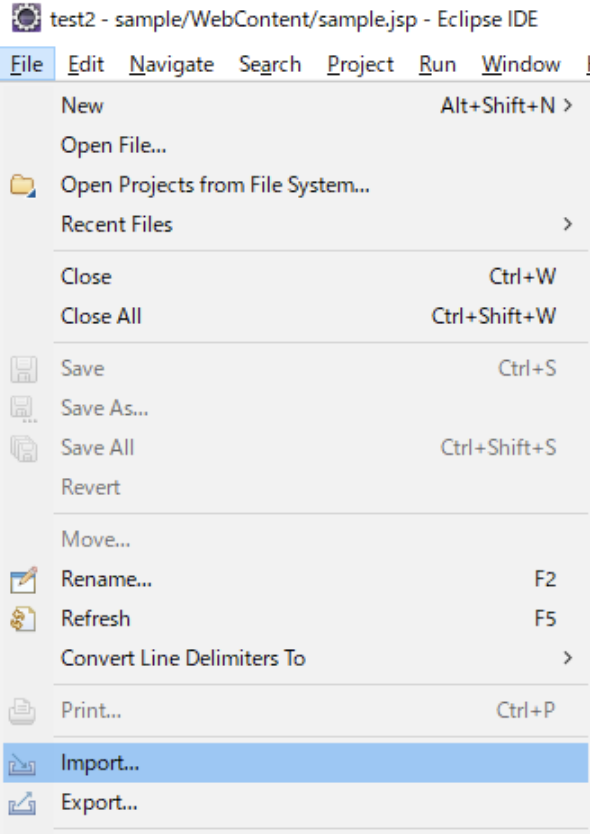This screenshot has width=590, height=834.
Task: Expand Convert Line Delimiters To submenu
Action: [x=568, y=658]
